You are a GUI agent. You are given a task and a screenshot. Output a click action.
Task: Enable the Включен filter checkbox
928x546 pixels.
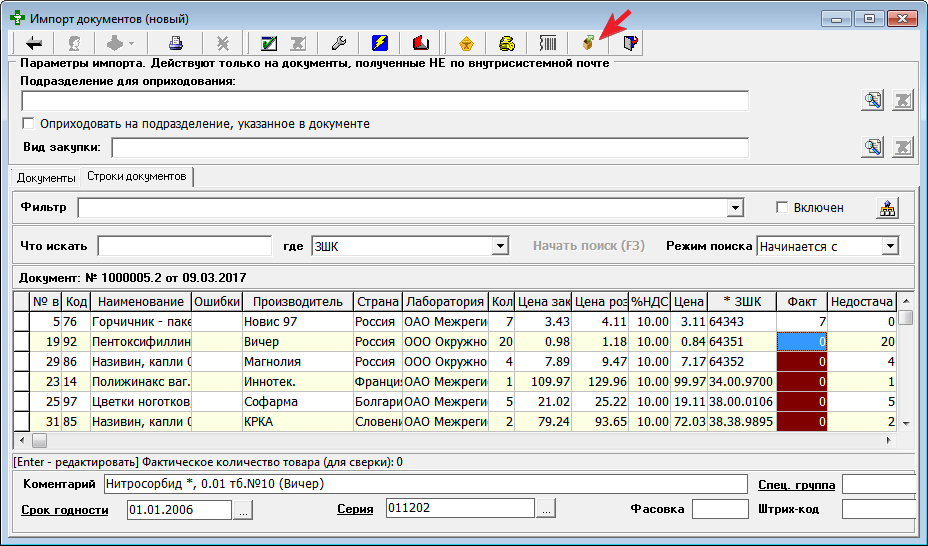point(783,208)
